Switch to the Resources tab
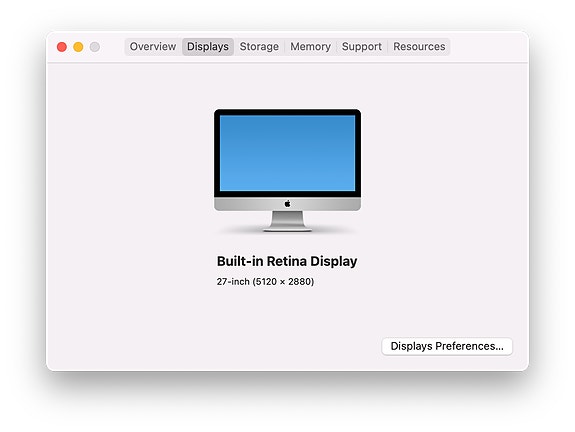575x432 pixels. point(419,47)
